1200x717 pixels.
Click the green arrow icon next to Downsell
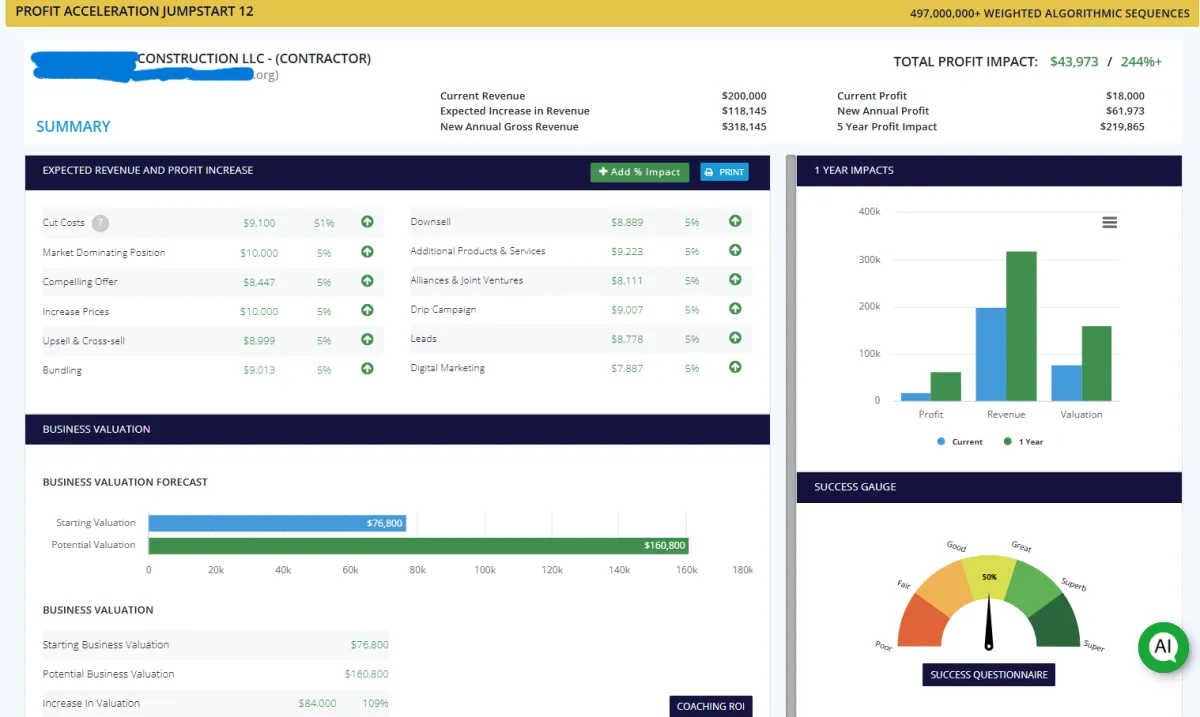[735, 221]
